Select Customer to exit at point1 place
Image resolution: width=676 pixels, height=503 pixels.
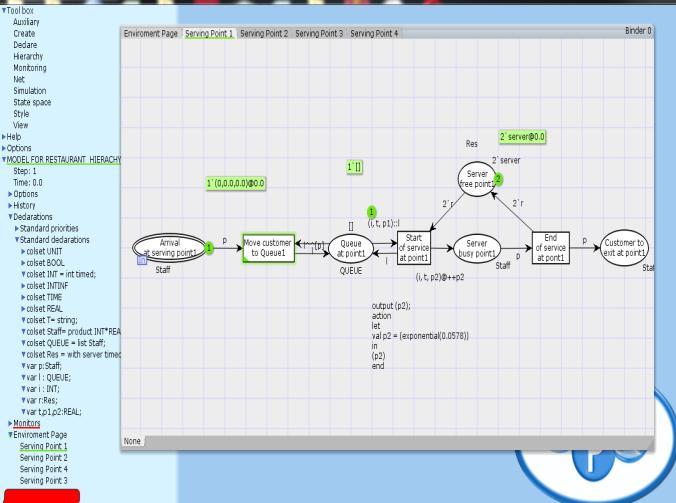coord(624,248)
